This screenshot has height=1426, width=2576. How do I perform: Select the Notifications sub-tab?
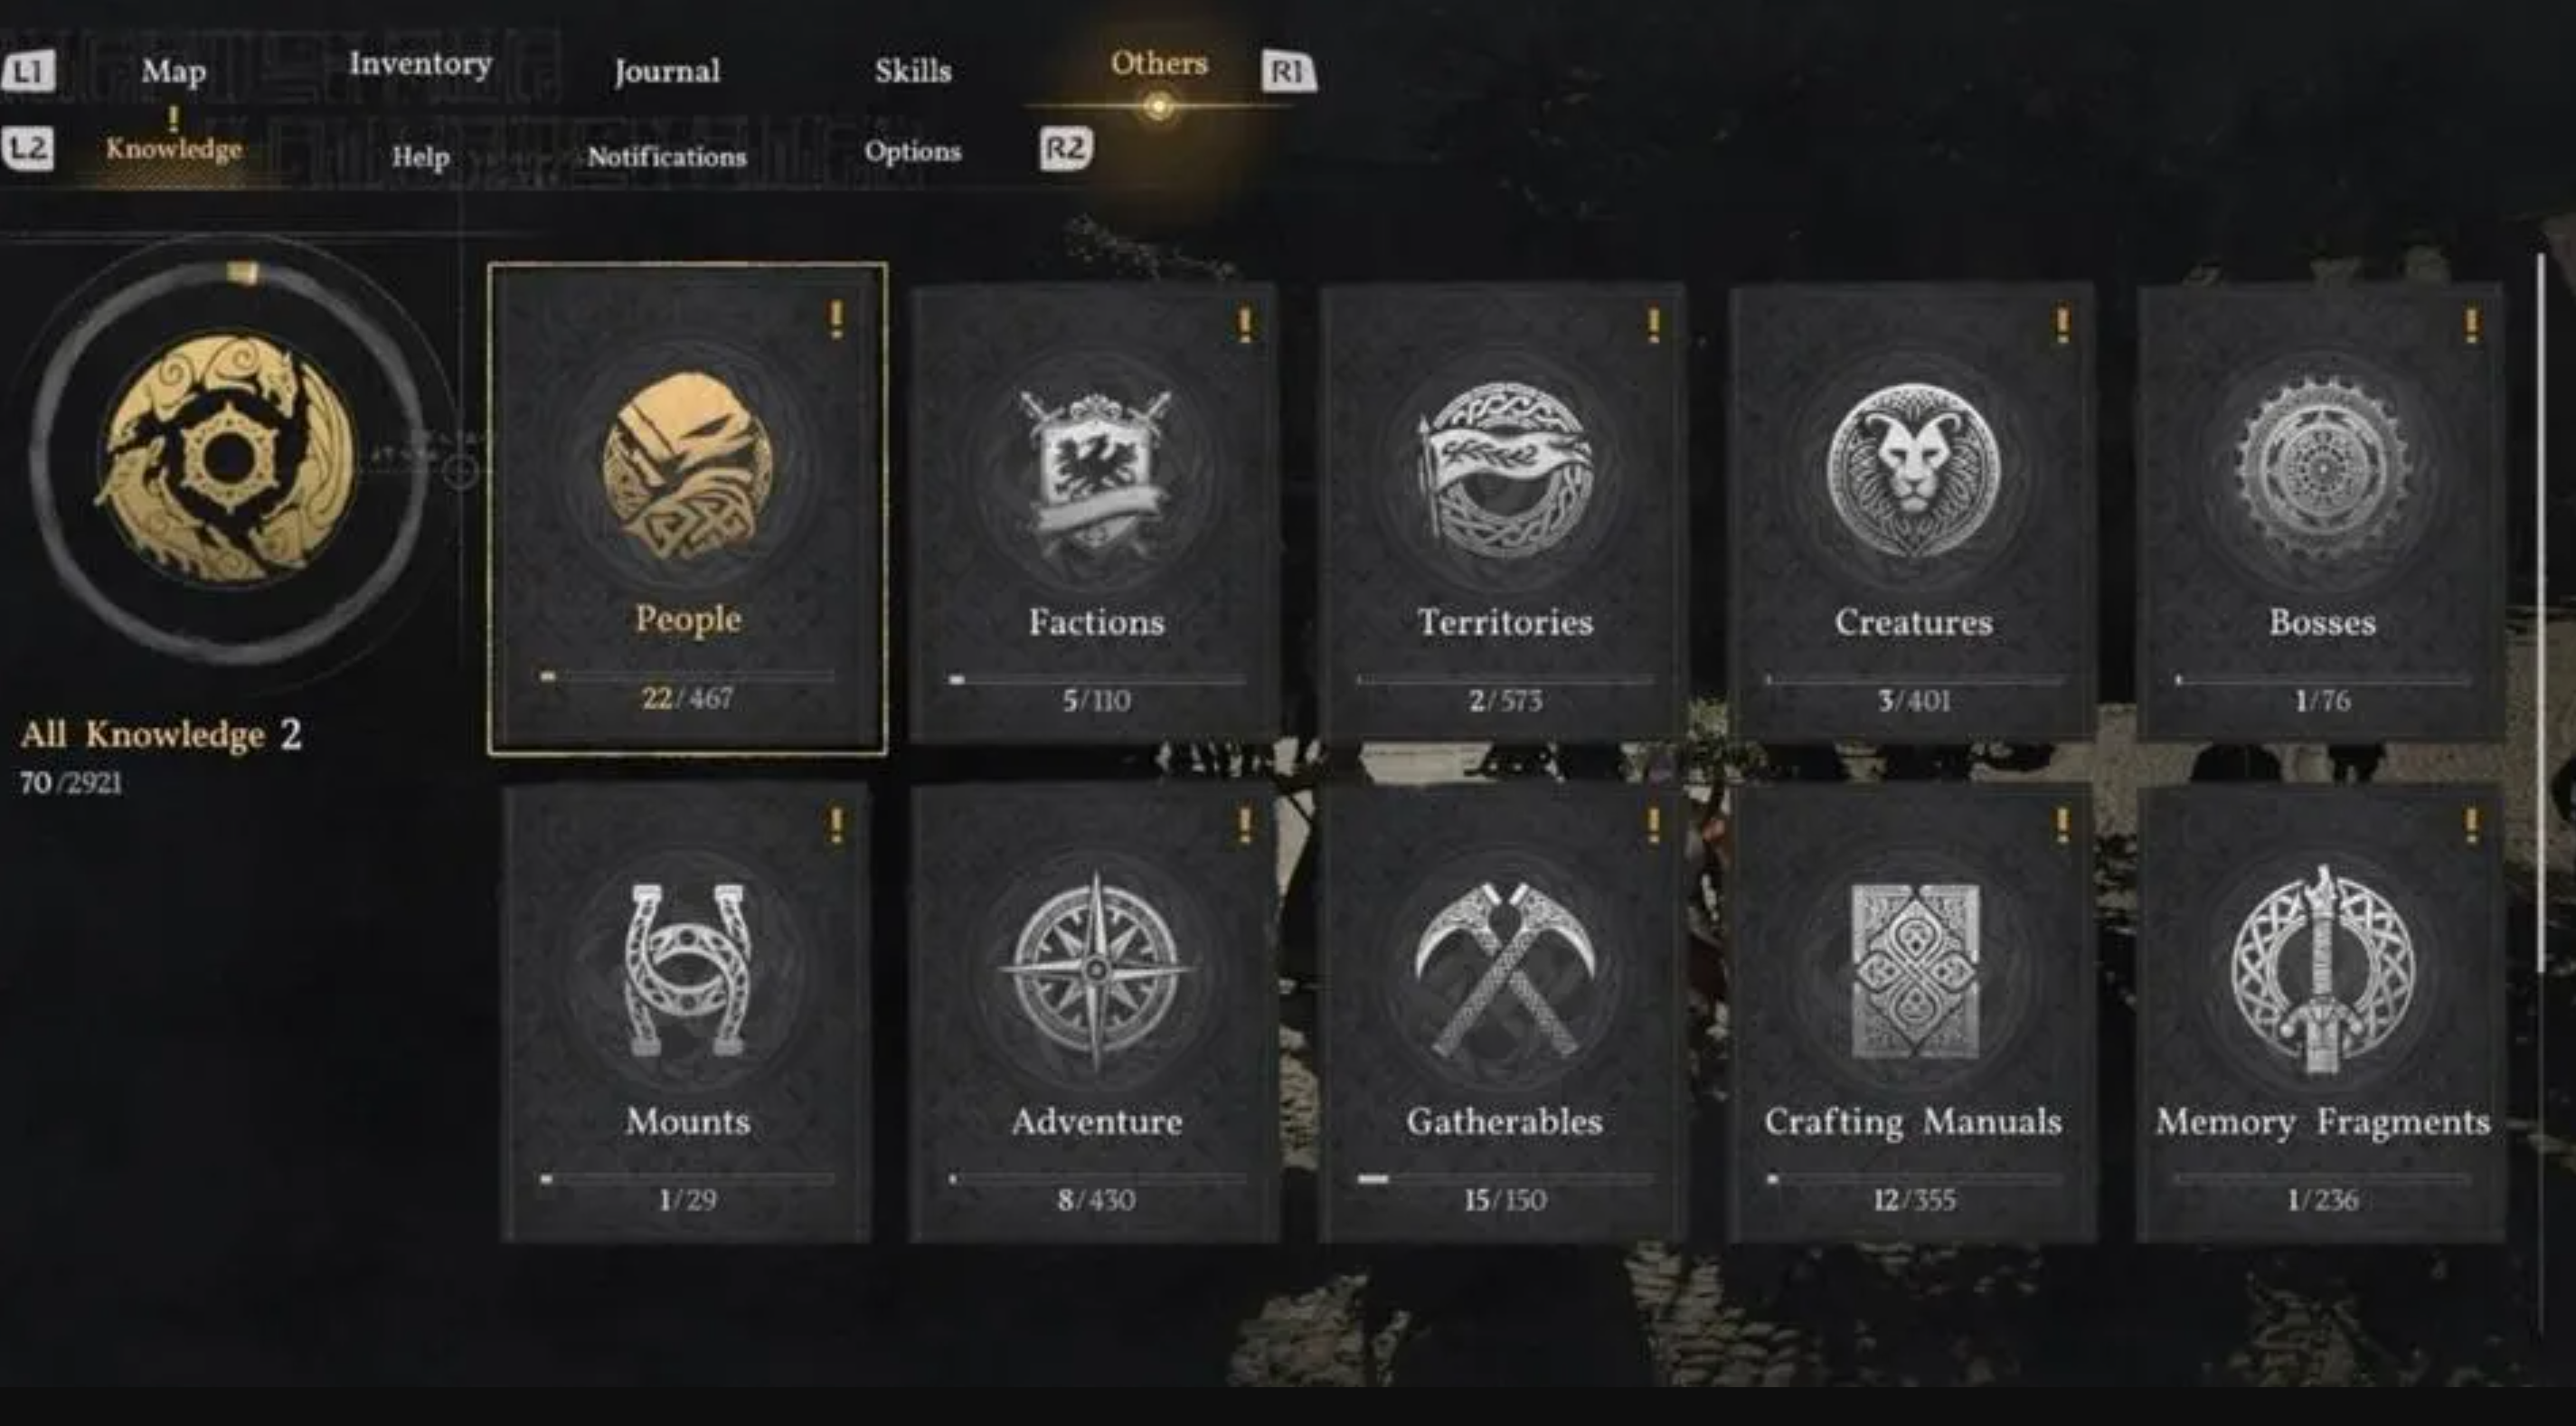[667, 157]
